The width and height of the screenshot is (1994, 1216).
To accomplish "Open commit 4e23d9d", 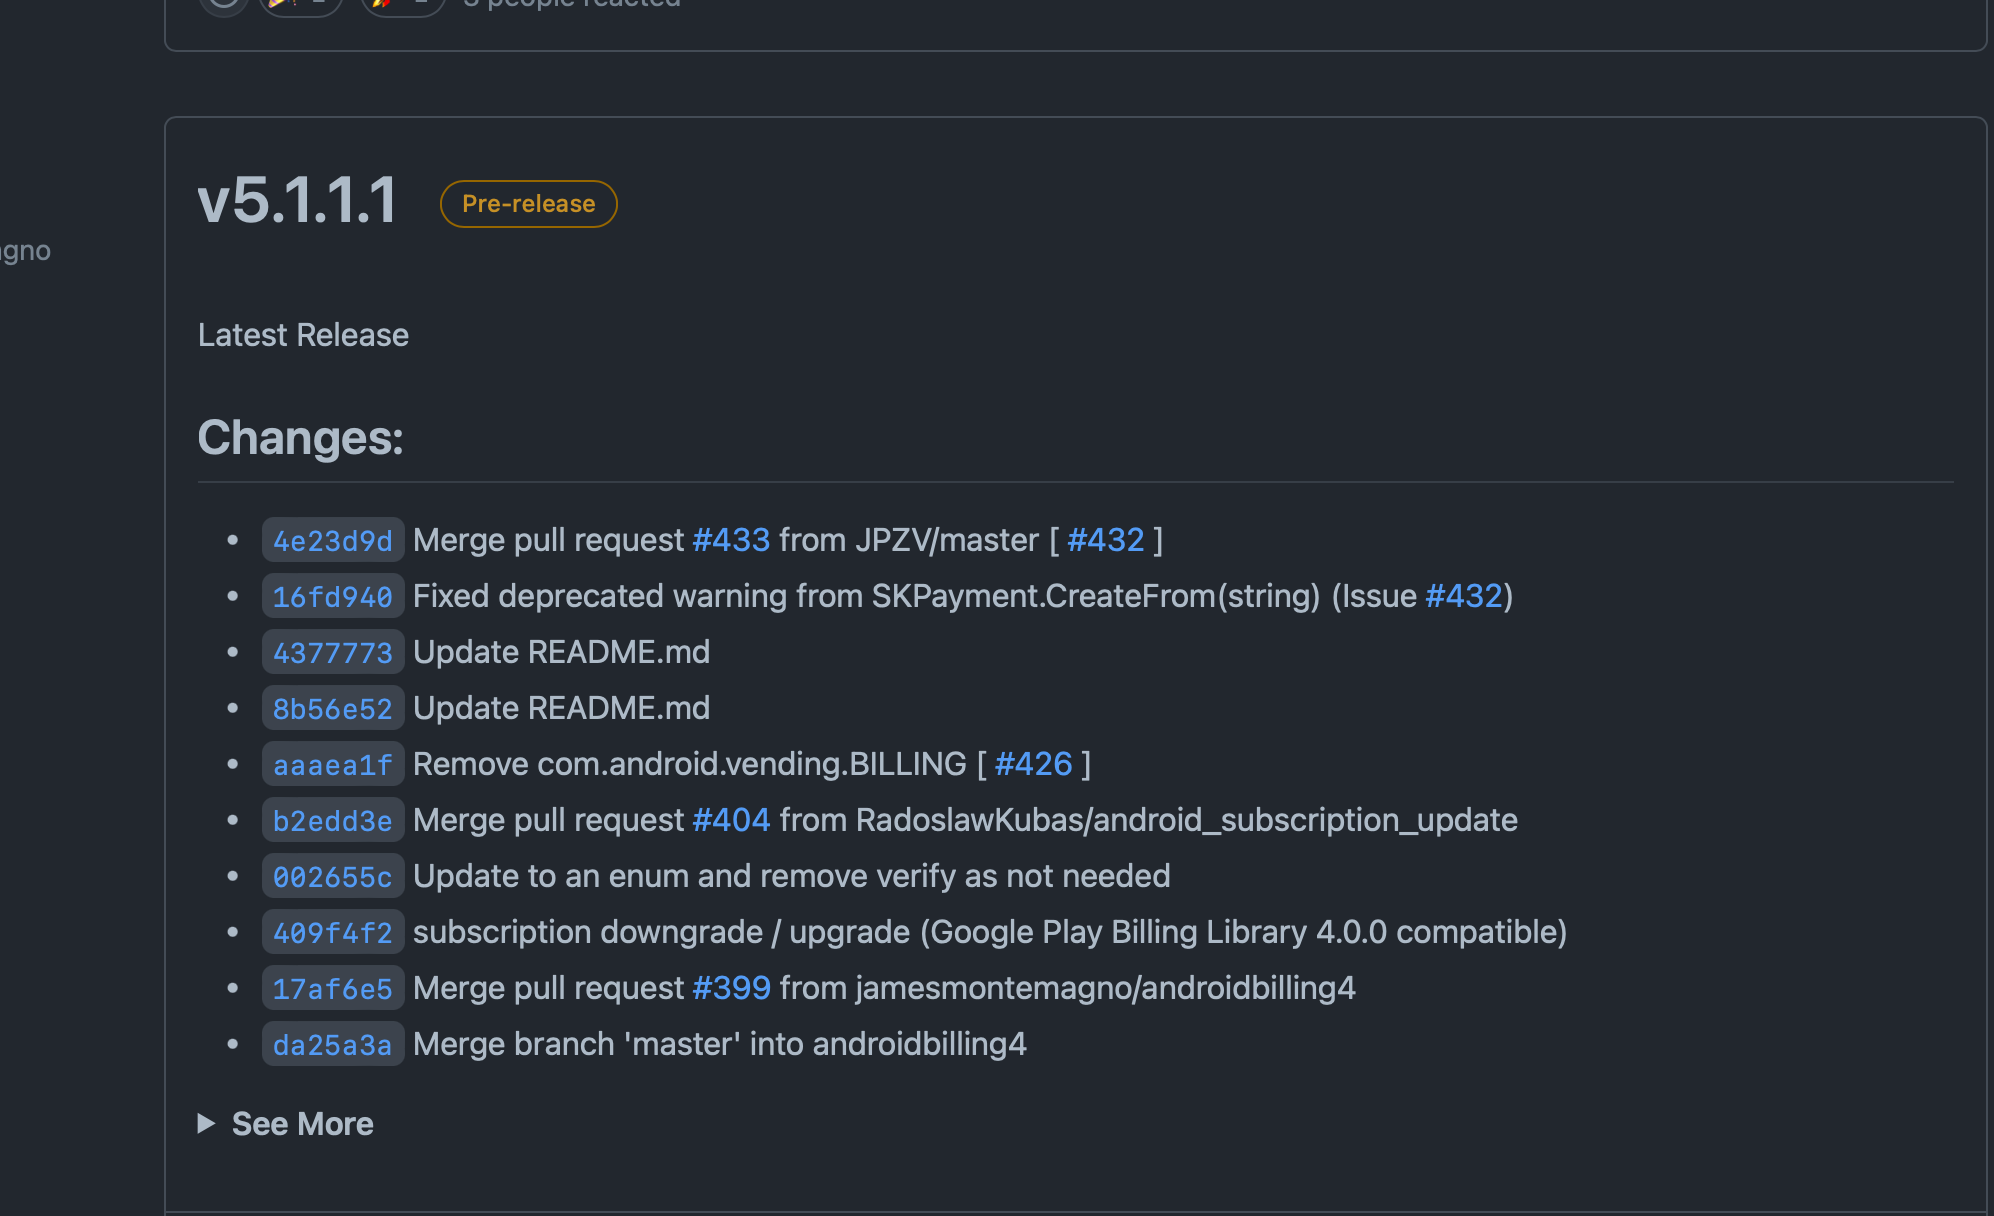I will [x=332, y=539].
